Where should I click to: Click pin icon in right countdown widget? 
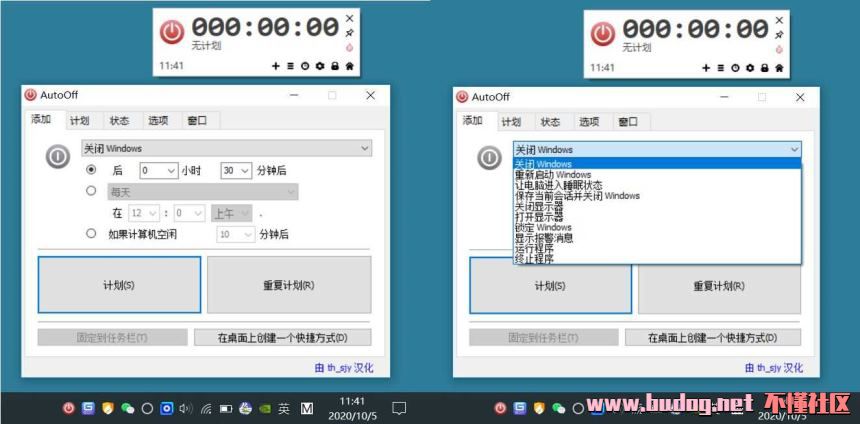(x=779, y=35)
